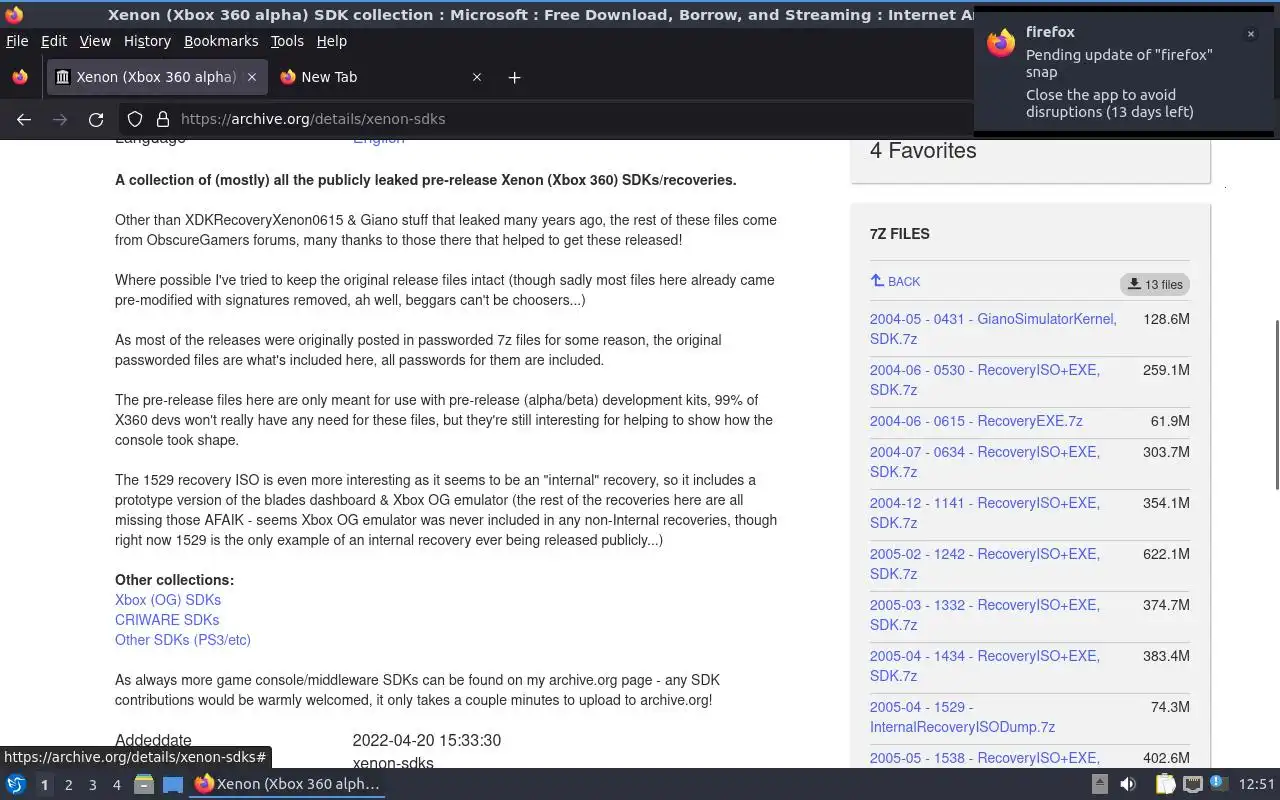
Task: Go back with the browser back arrow
Action: click(24, 119)
